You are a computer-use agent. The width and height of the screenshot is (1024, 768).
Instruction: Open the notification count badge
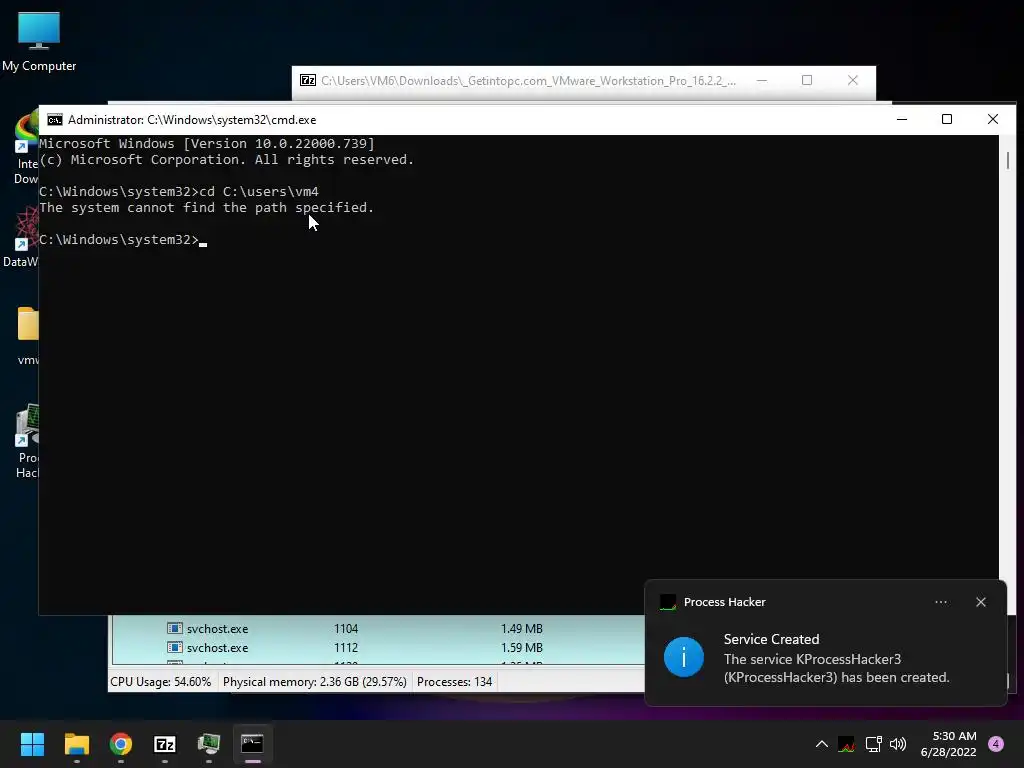click(x=996, y=744)
